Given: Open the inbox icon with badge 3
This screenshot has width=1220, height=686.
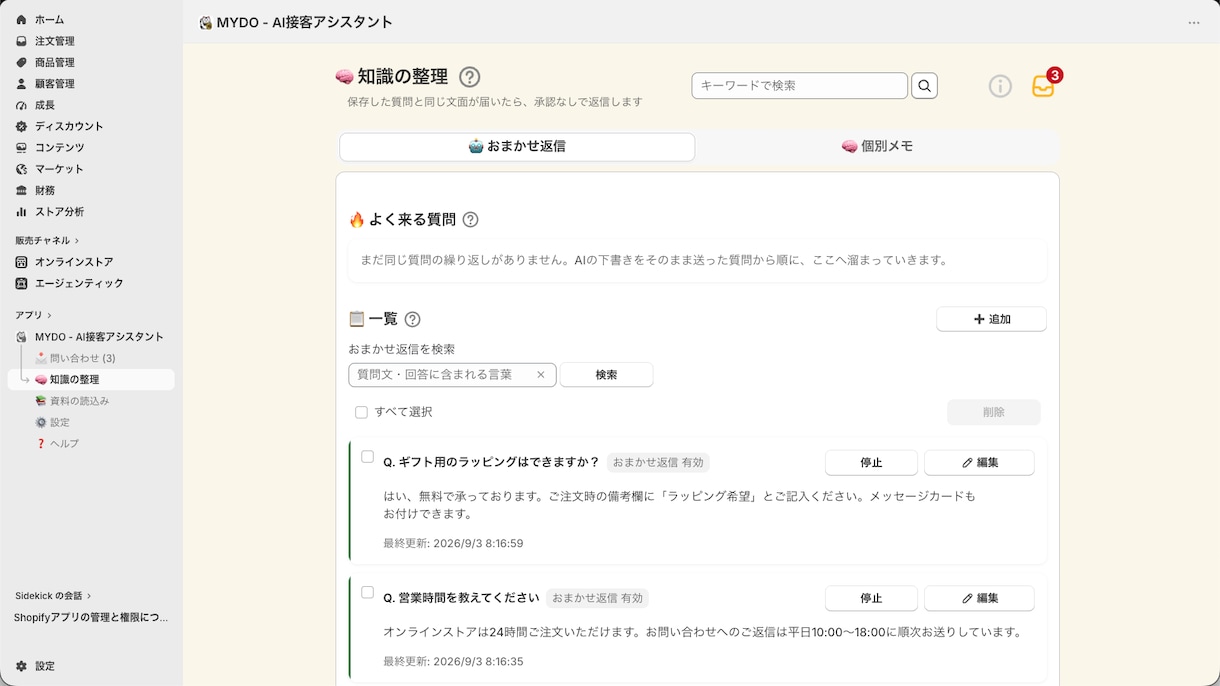Looking at the screenshot, I should click(x=1043, y=86).
